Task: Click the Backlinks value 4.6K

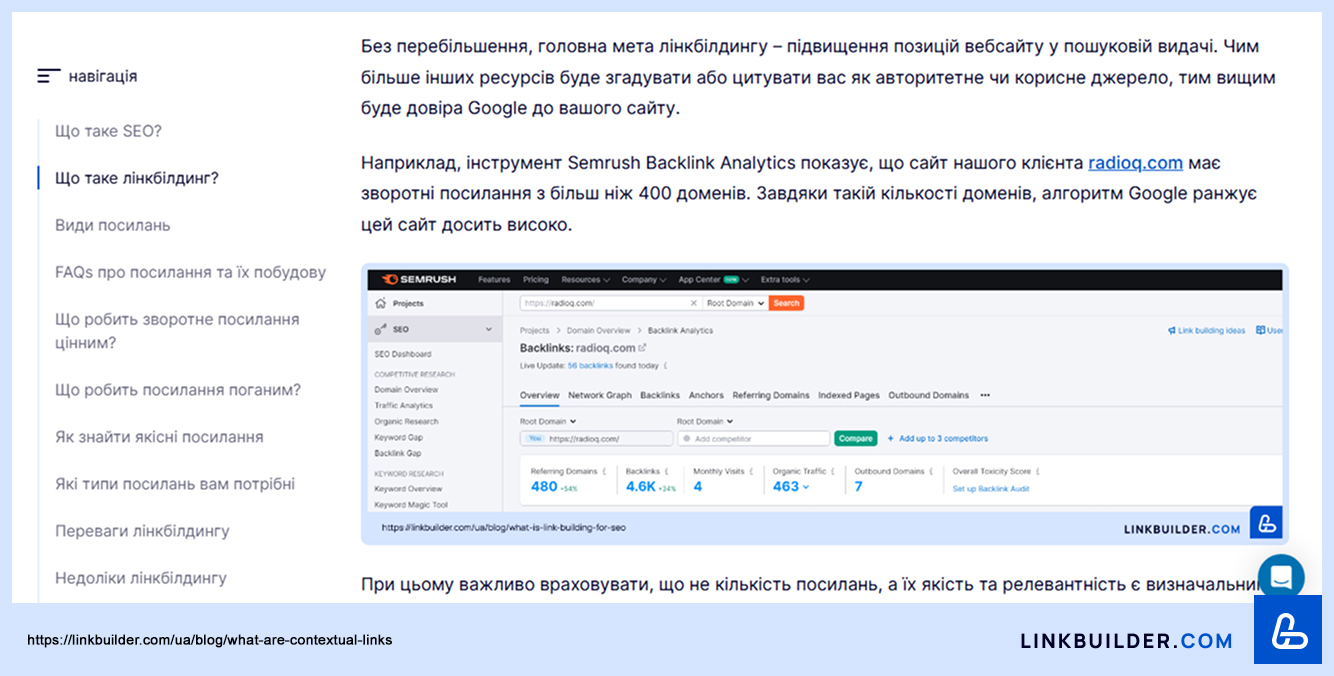Action: coord(641,487)
